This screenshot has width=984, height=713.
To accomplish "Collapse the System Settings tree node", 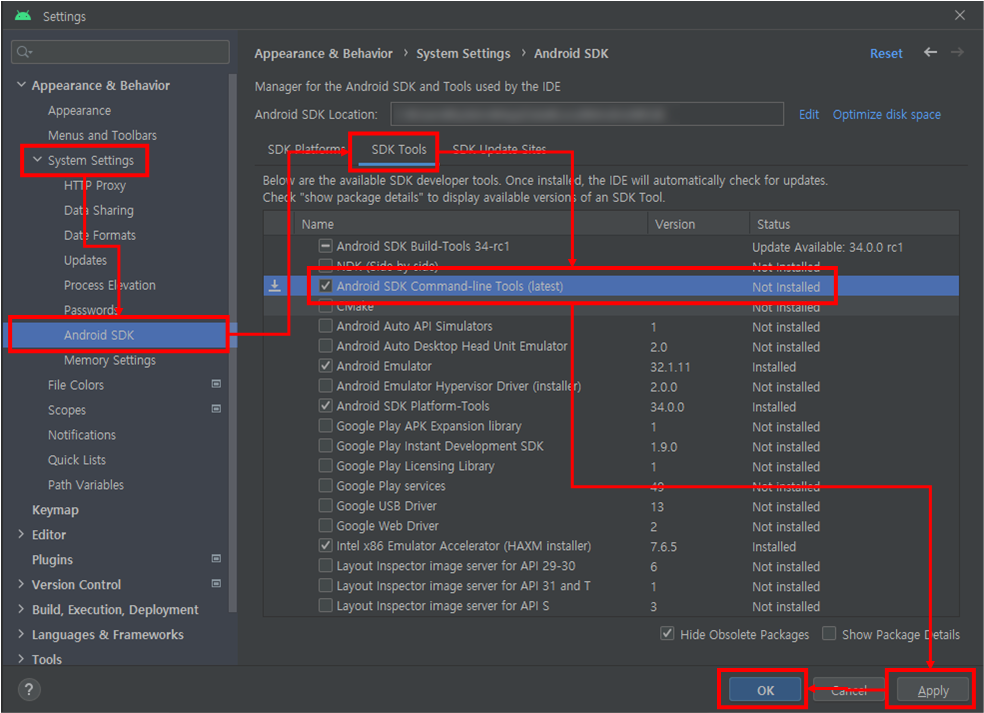I will [x=37, y=159].
